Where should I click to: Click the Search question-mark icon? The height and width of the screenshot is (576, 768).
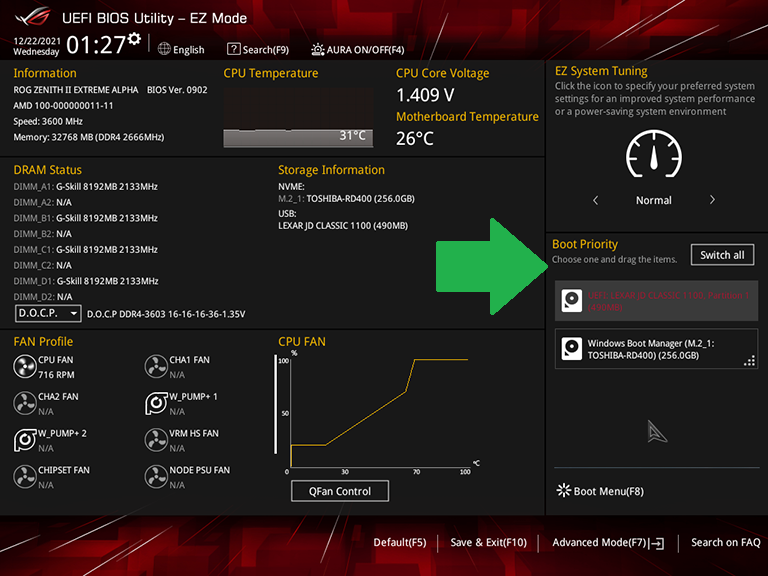(234, 49)
